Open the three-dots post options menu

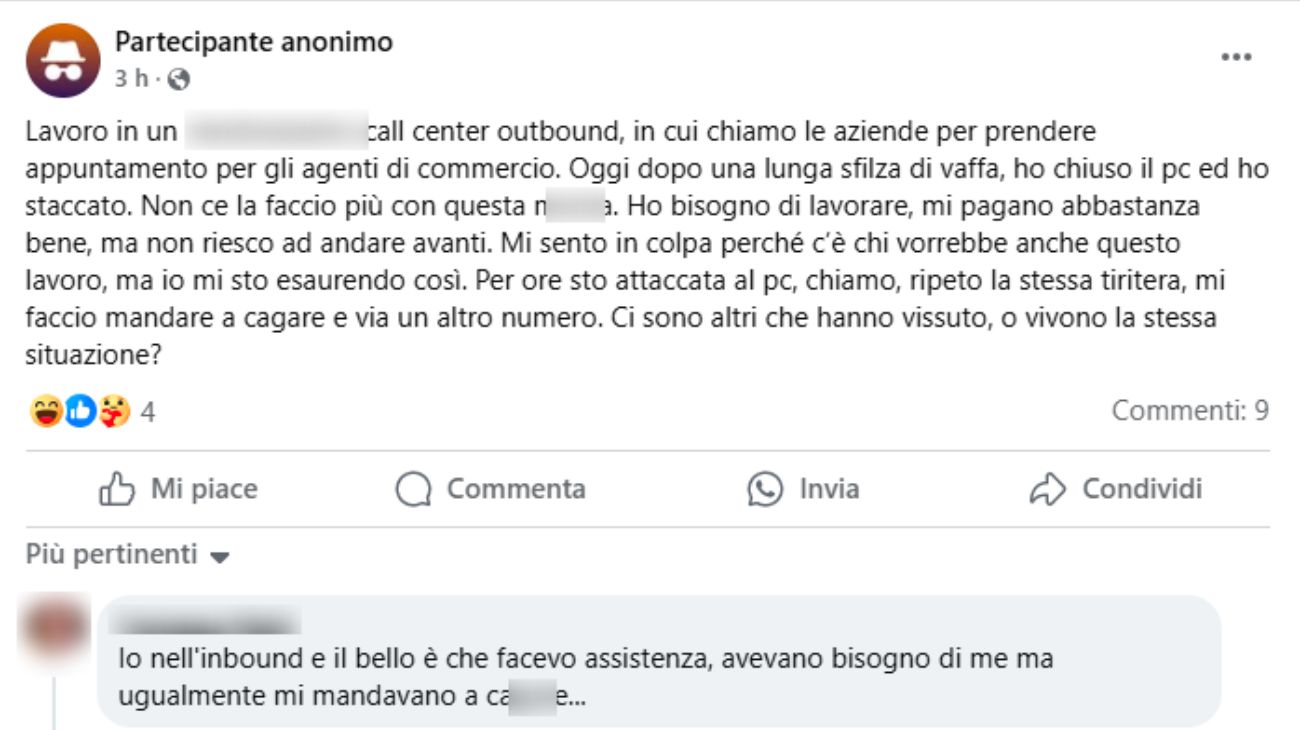pyautogui.click(x=1237, y=58)
